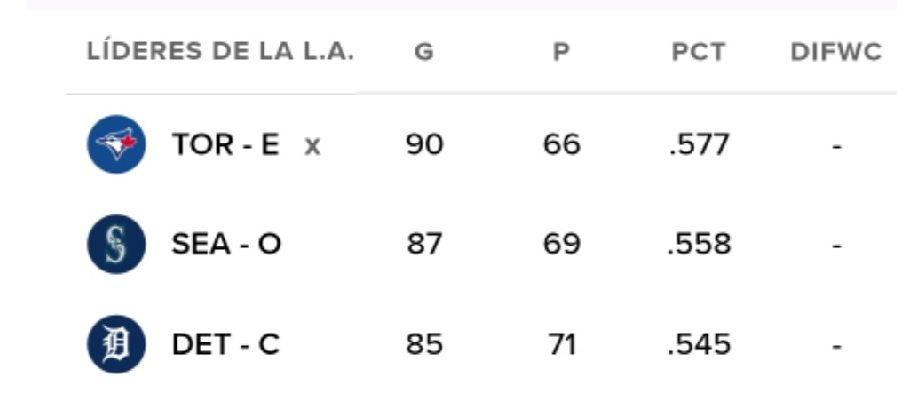Click the Seattle Mariners logo
Image resolution: width=897 pixels, height=406 pixels.
coord(117,245)
